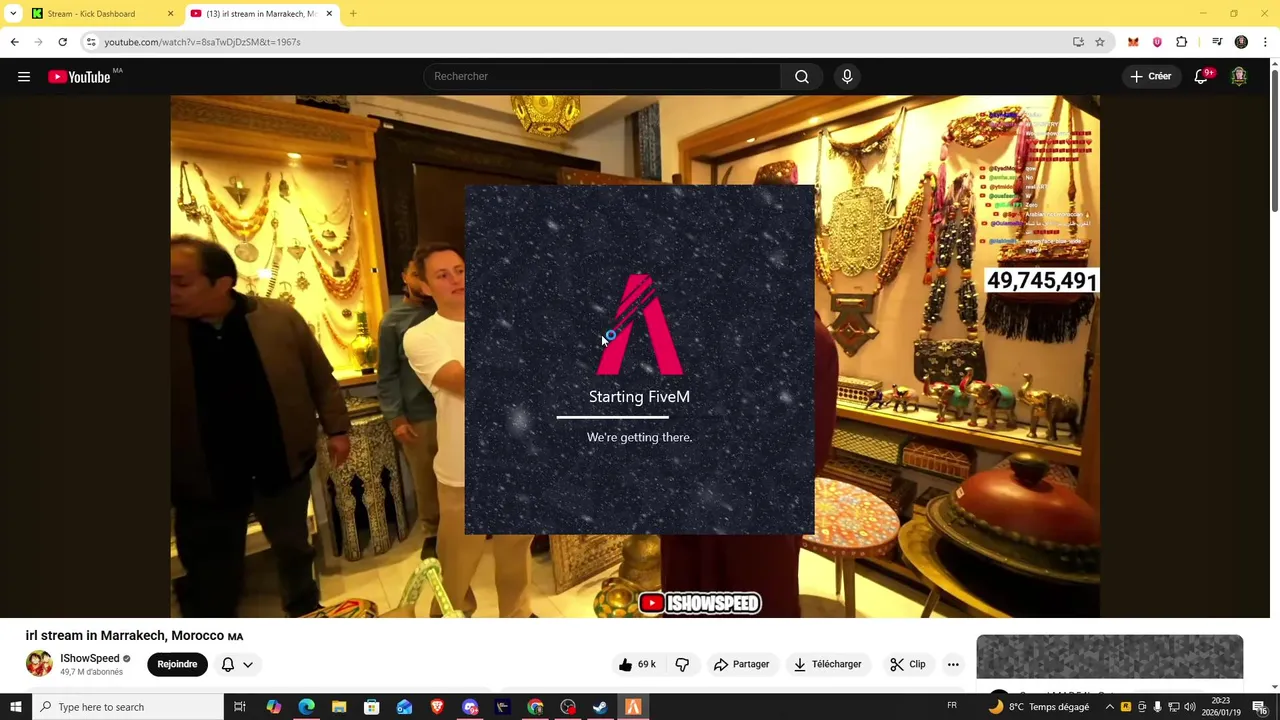Go to YouTube home via logo
This screenshot has height=720, width=1280.
pyautogui.click(x=80, y=77)
